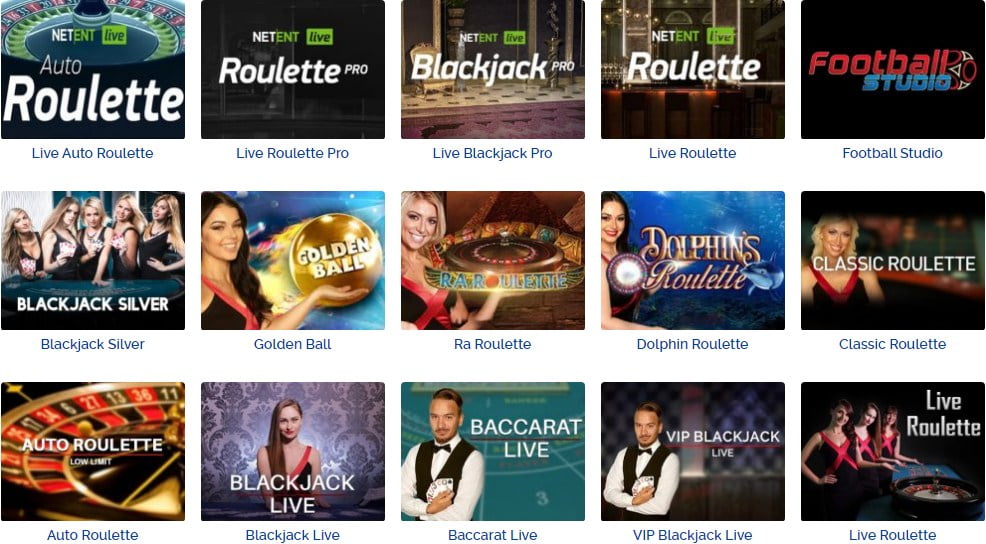Launch the Ra Roulette game tile
Screen dimensions: 986x544
coord(493,260)
